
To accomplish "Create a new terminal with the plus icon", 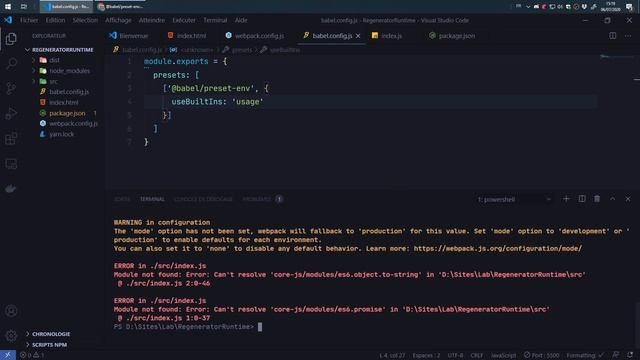I will [x=566, y=199].
